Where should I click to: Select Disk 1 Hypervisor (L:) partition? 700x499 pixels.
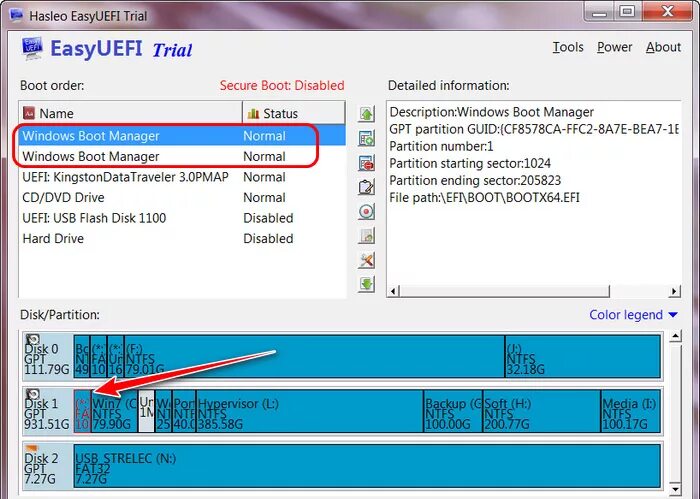point(310,411)
